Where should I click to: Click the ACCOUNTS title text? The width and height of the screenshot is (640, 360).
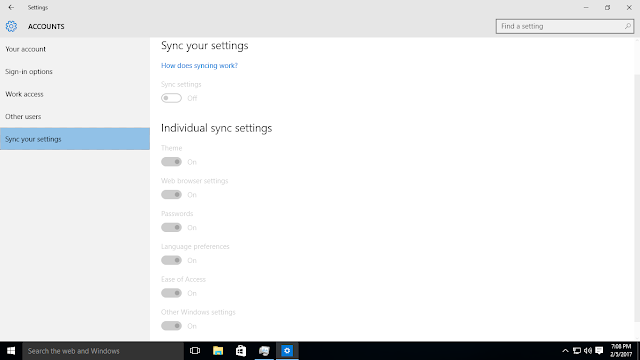(46, 26)
